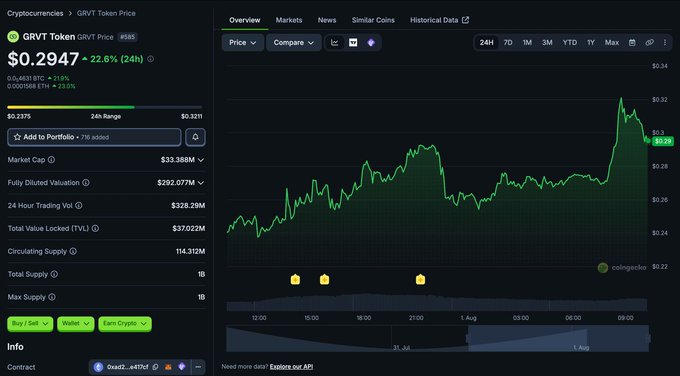Switch to line chart view icon
680x376 pixels.
pos(335,43)
